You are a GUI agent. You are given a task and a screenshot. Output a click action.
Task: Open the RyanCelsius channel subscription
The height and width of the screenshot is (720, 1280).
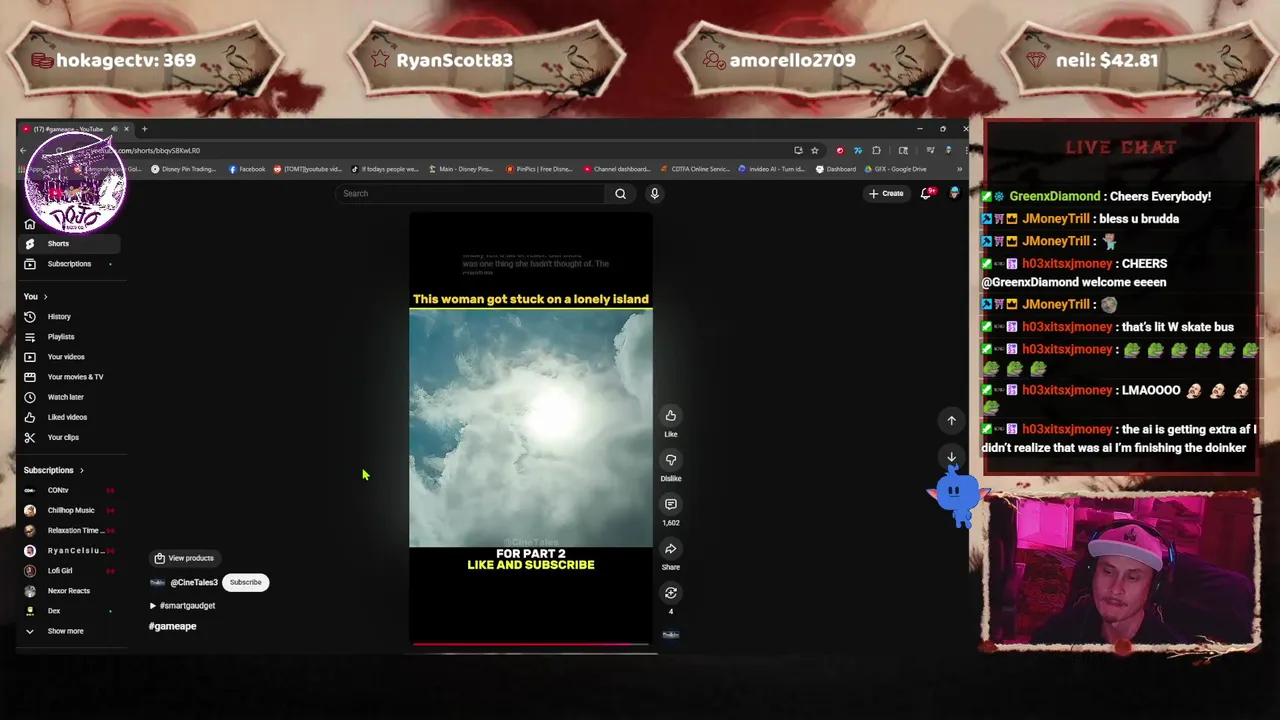[68, 551]
